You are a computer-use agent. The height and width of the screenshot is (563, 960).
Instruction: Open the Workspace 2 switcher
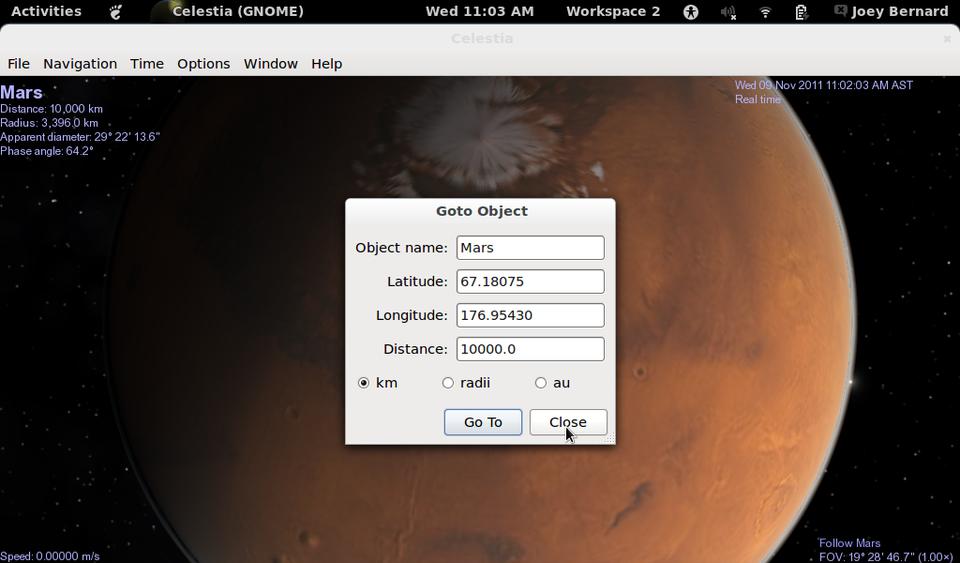(x=612, y=12)
